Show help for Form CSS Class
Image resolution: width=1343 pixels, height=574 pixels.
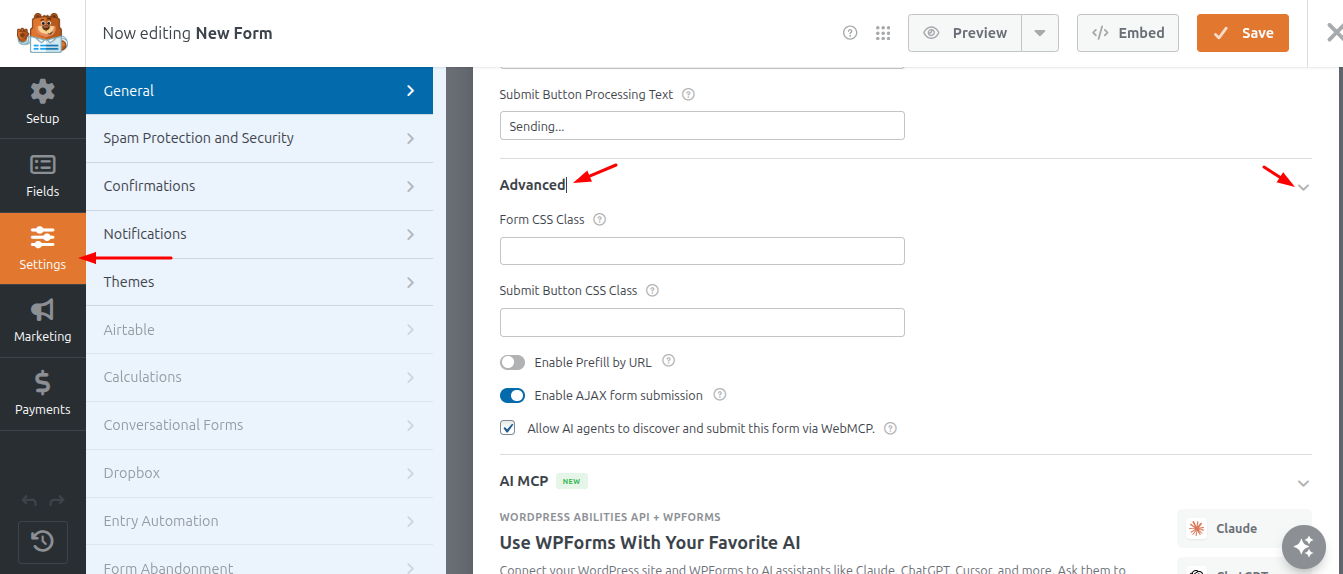click(600, 219)
